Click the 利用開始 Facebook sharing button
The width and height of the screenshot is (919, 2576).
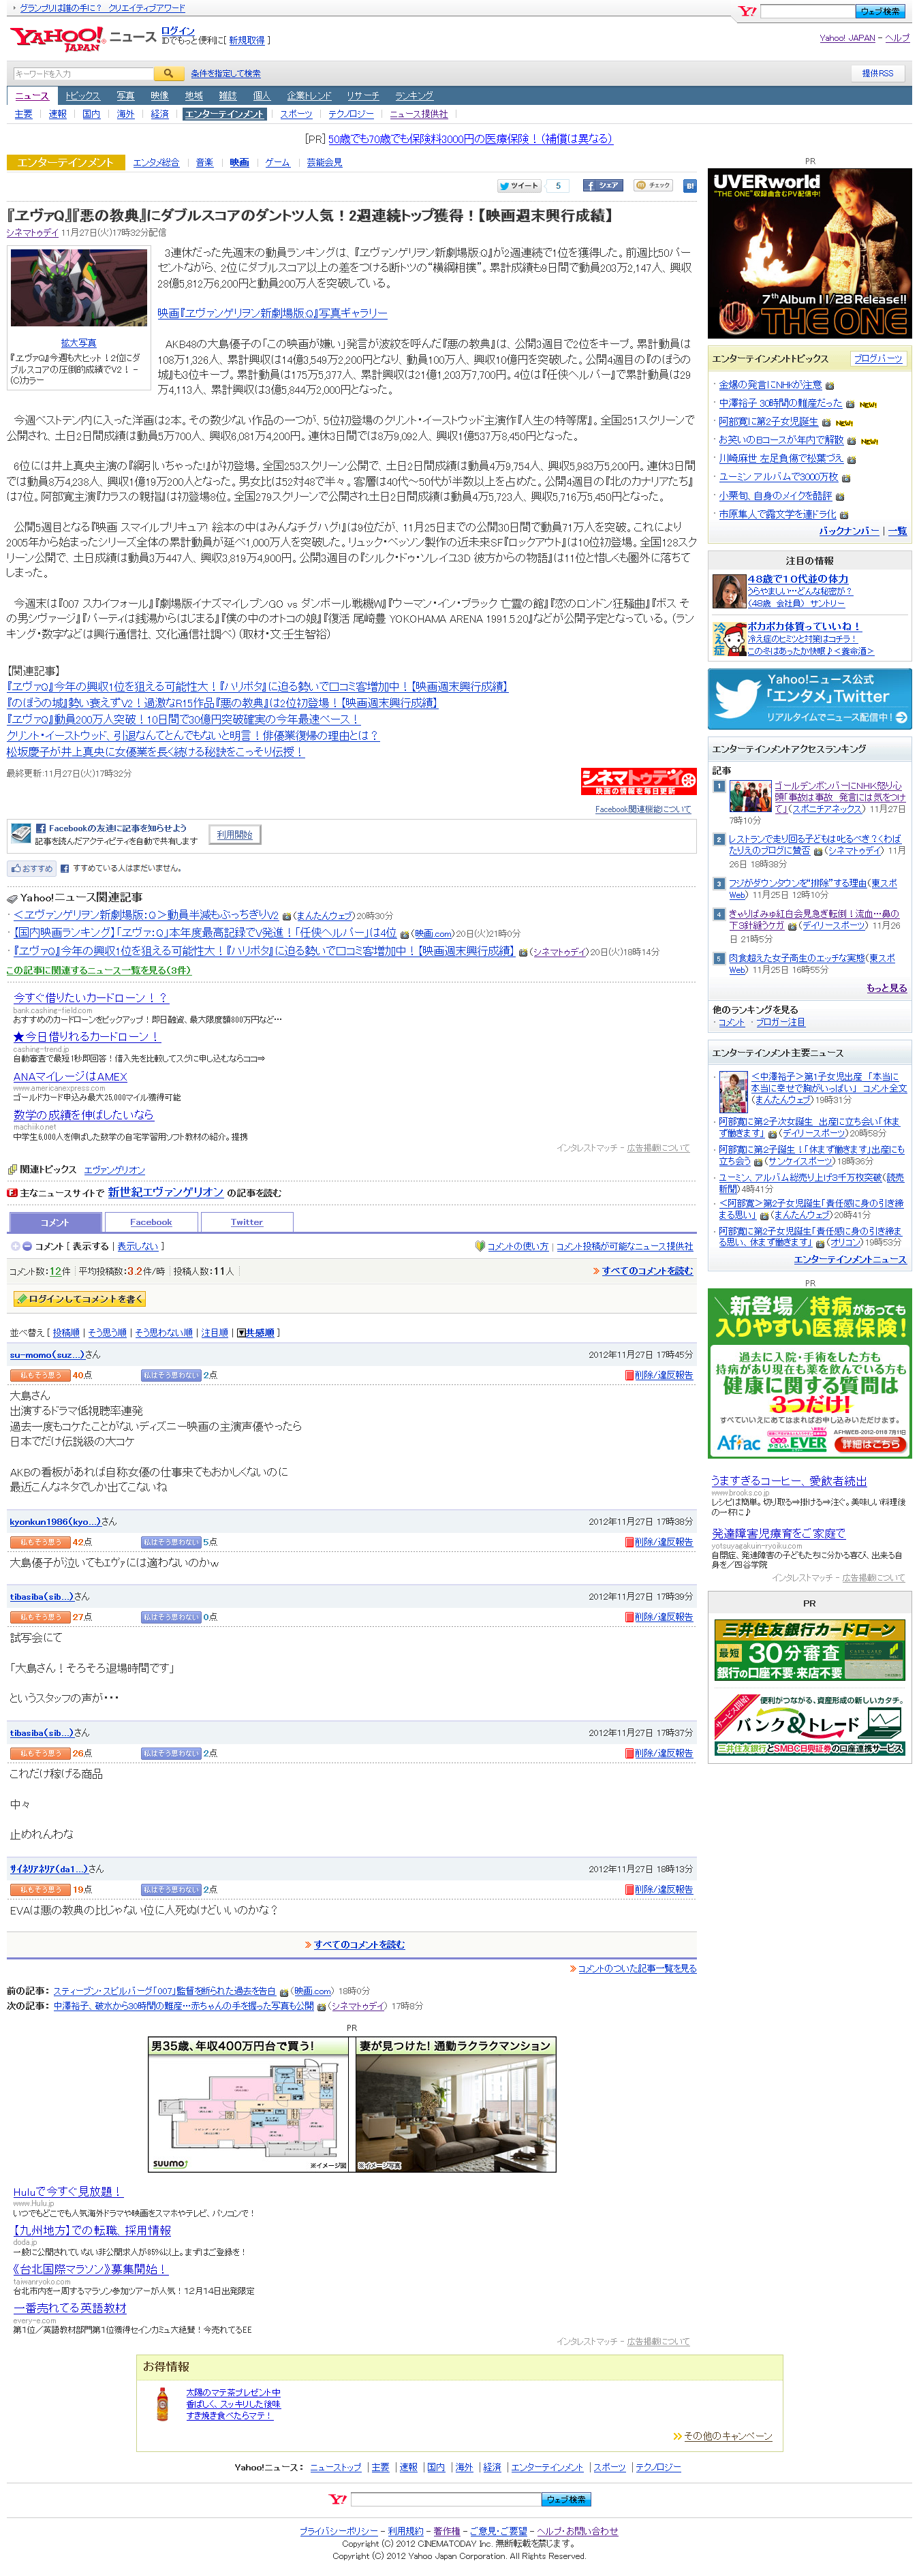coord(235,834)
